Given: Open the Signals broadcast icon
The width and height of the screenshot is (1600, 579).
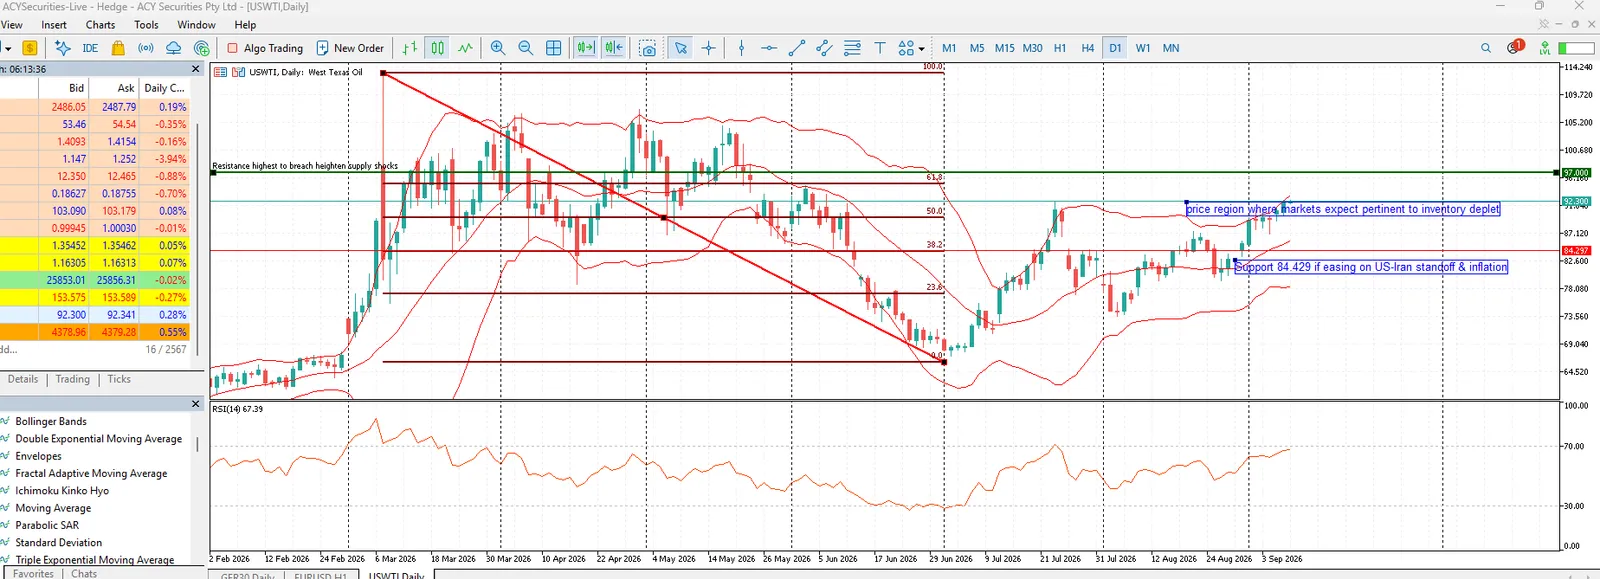Looking at the screenshot, I should (x=146, y=48).
